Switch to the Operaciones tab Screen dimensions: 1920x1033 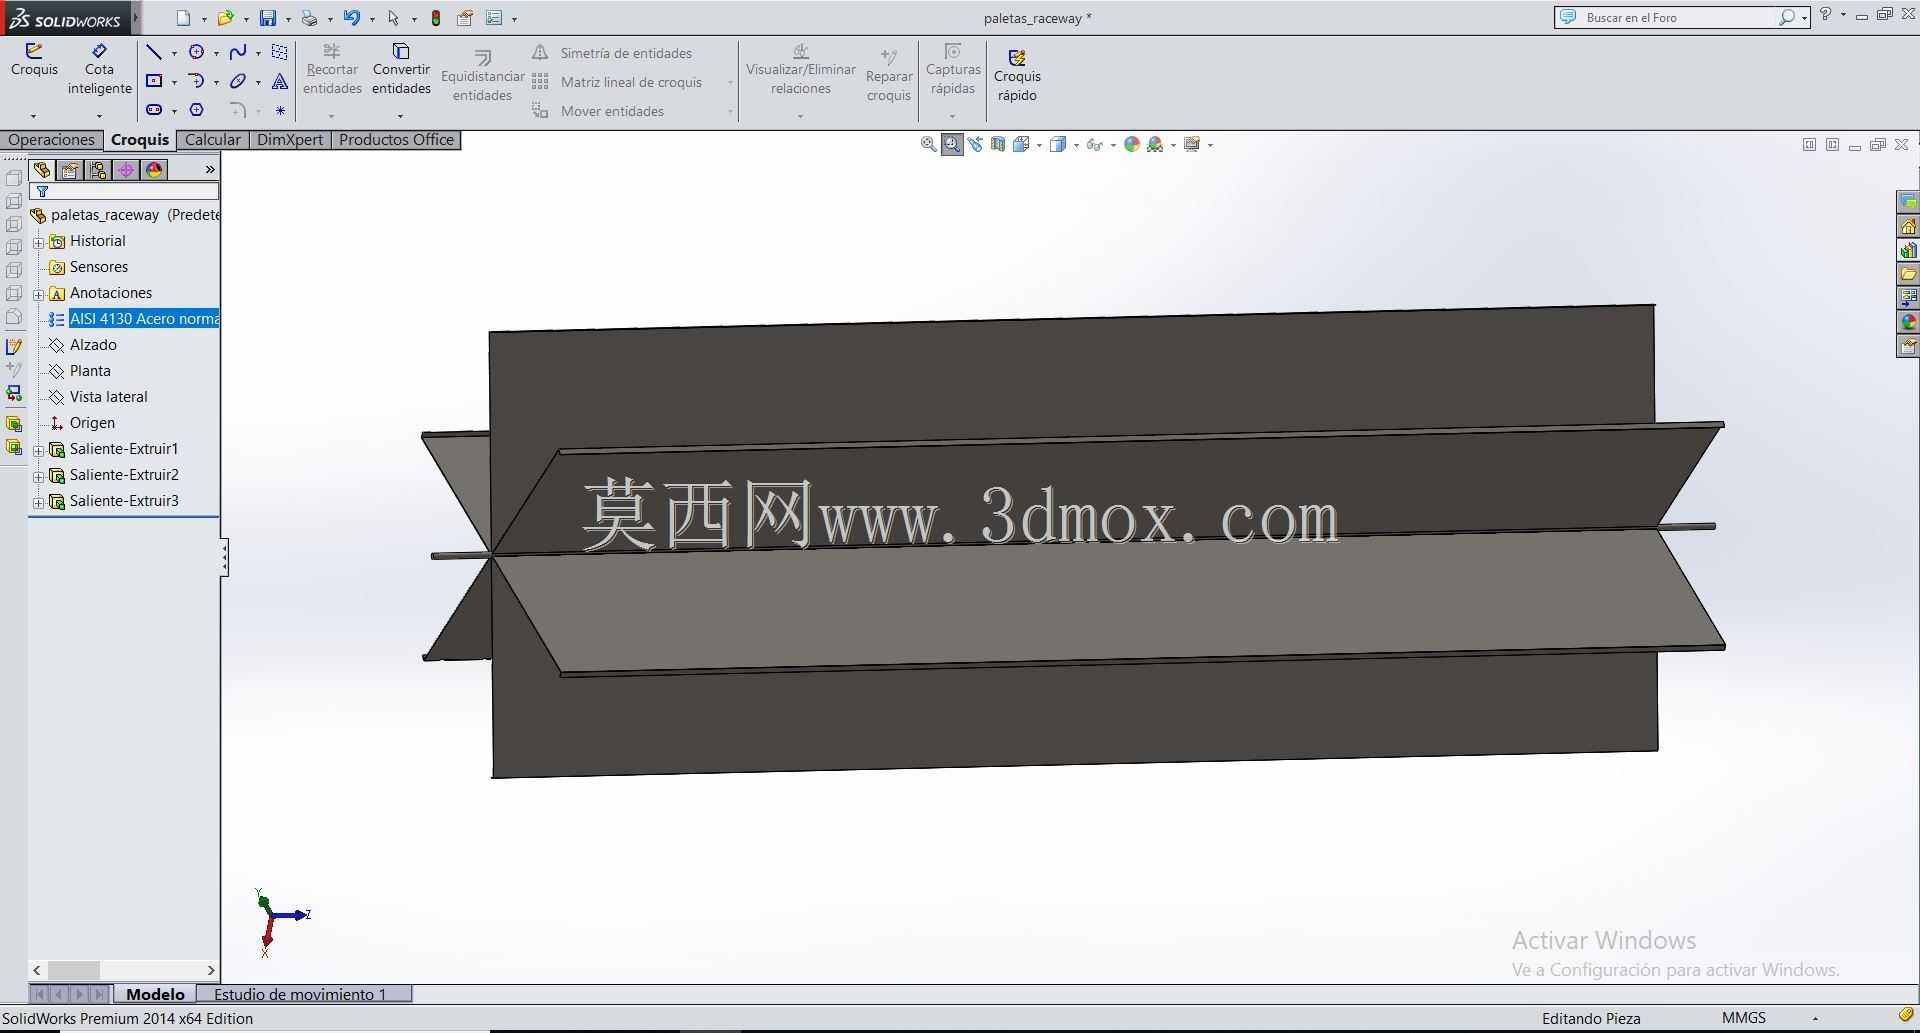[x=51, y=140]
